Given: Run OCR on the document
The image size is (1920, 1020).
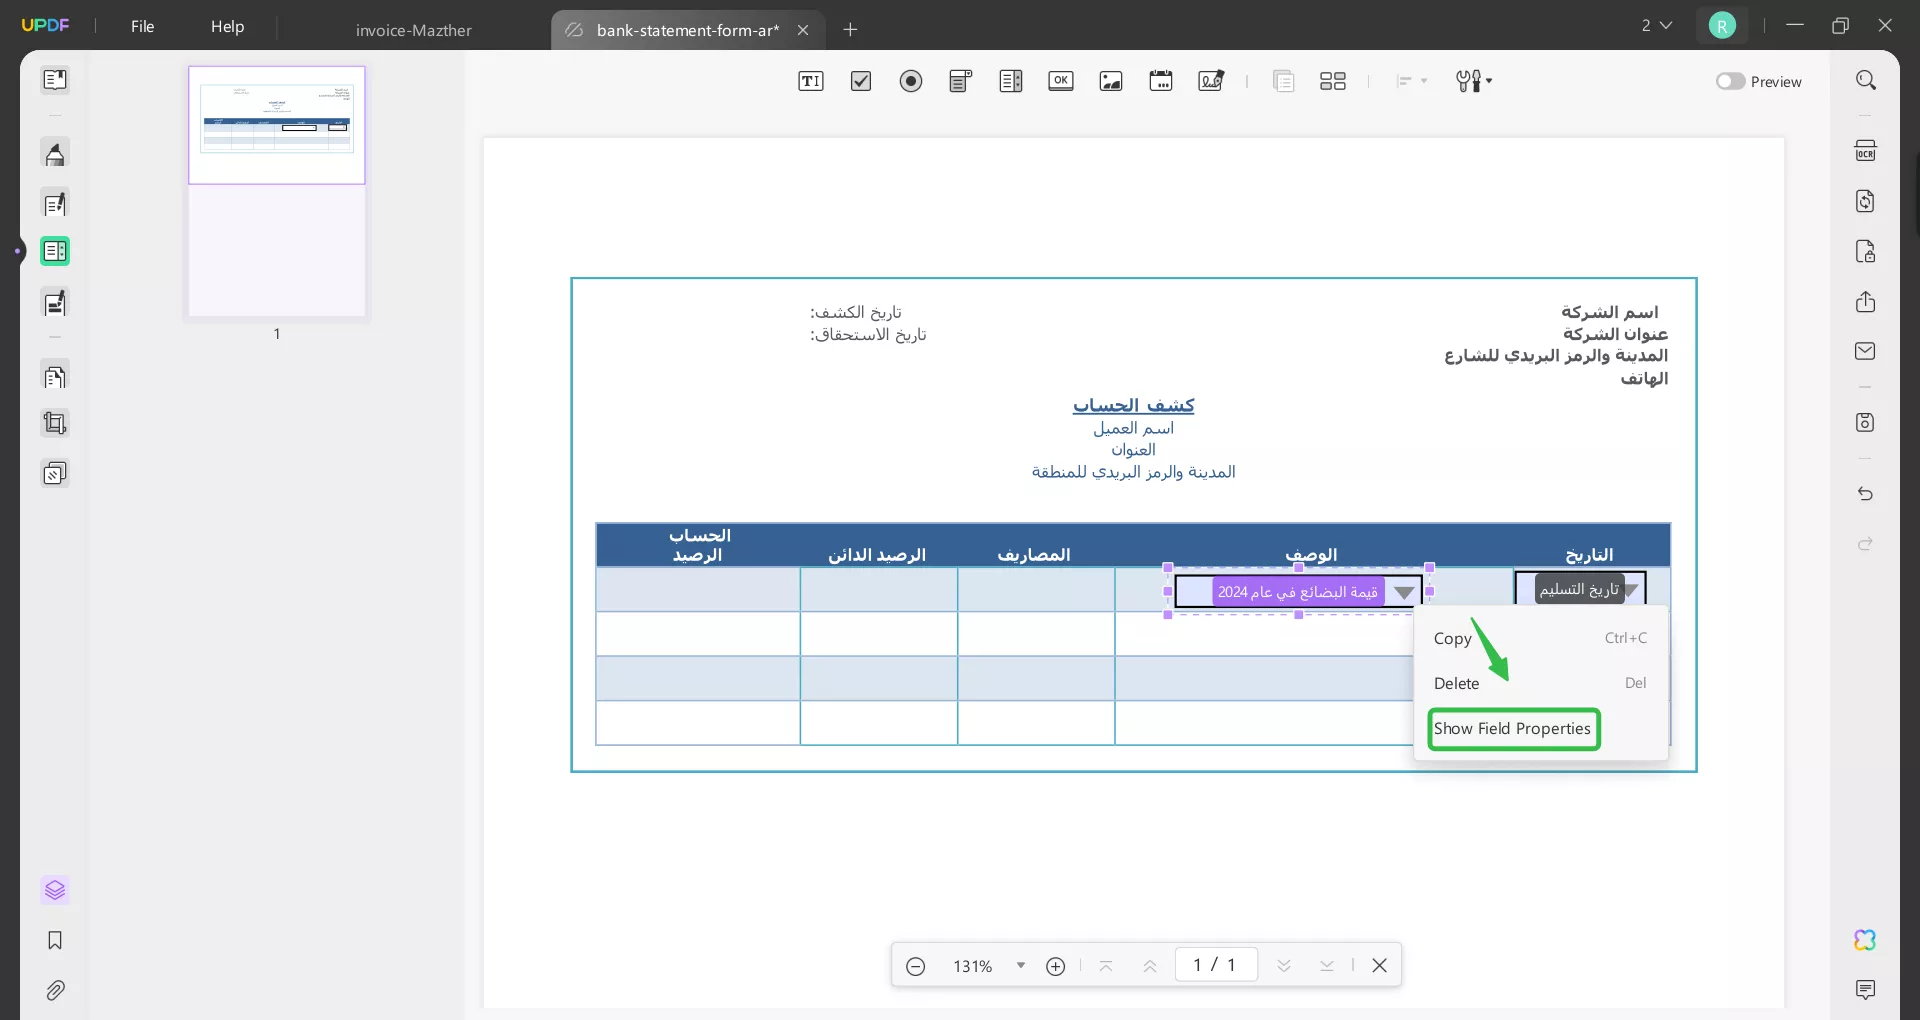Looking at the screenshot, I should coord(1866,150).
